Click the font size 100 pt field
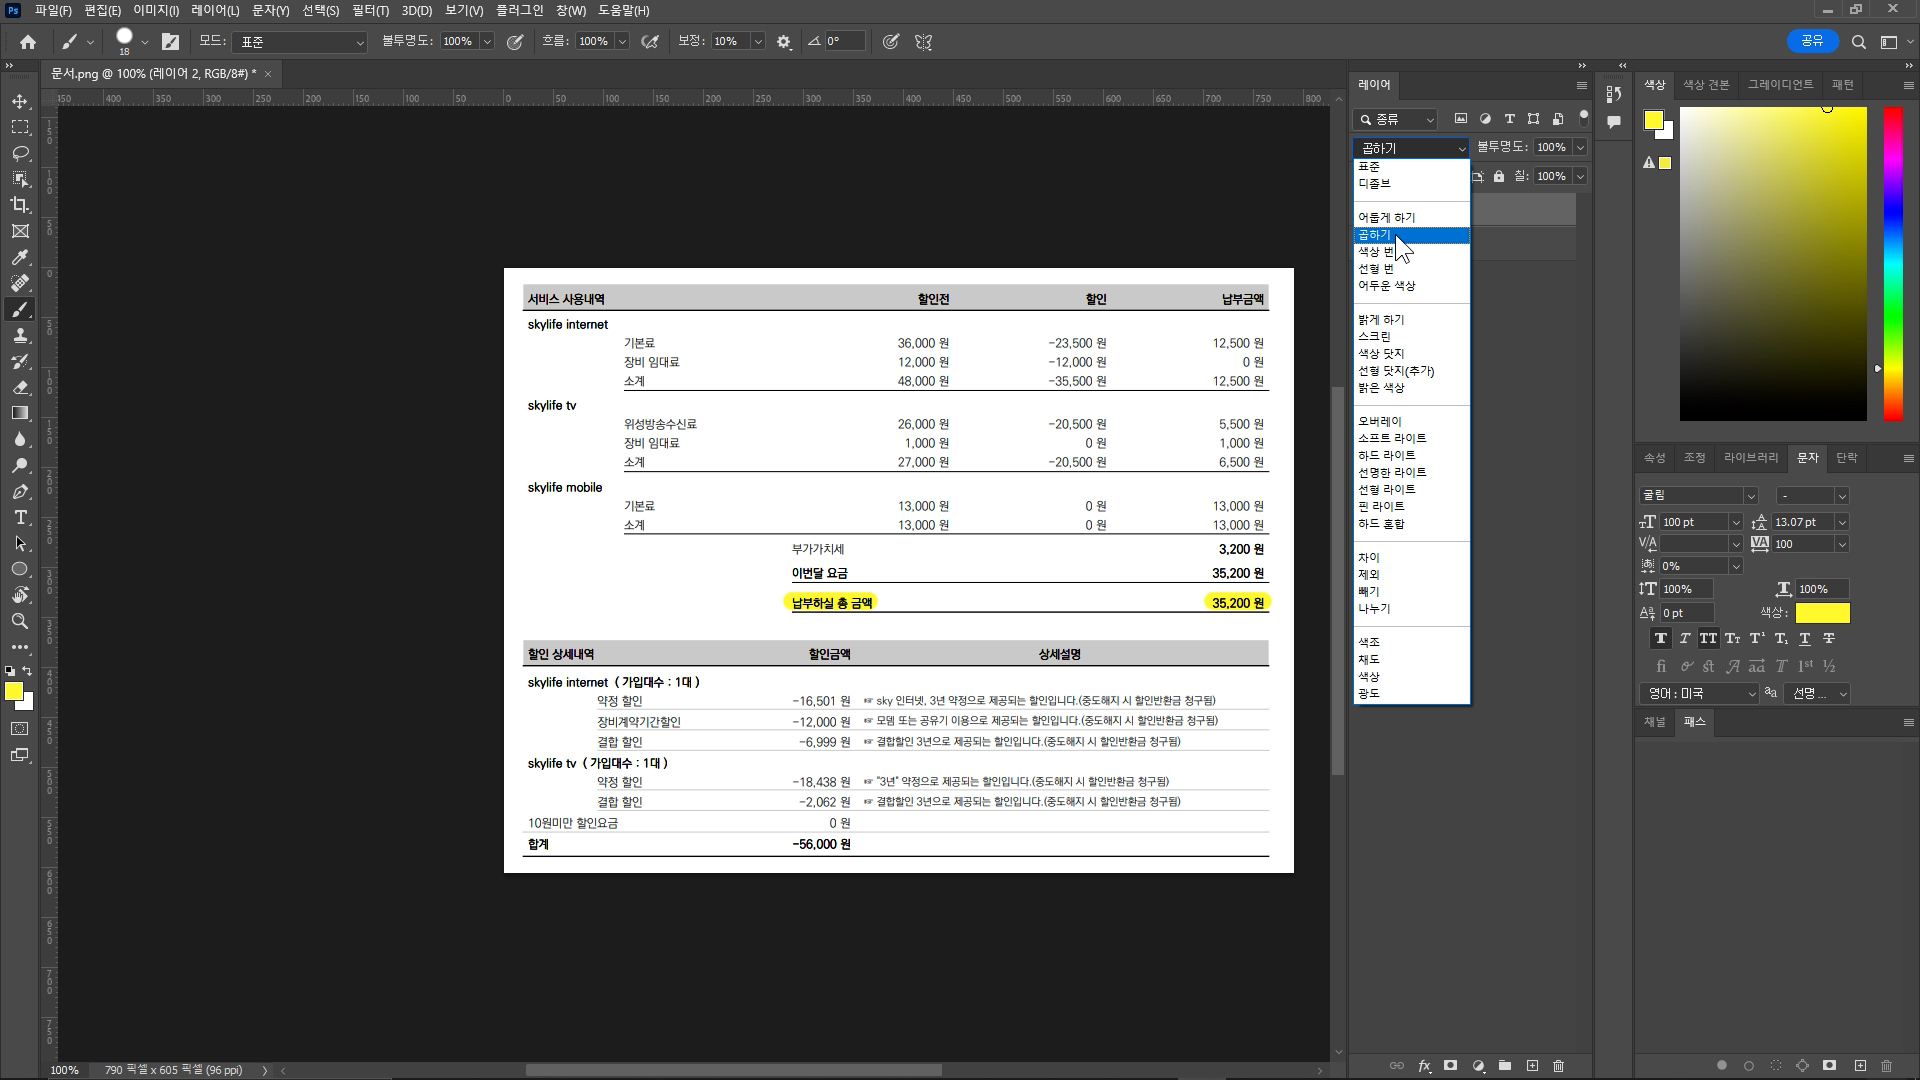 1692,522
